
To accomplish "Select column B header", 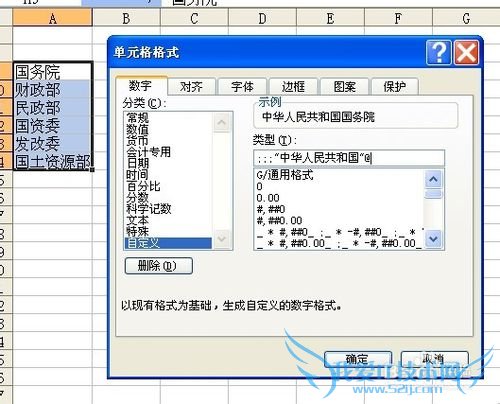I will pos(126,18).
